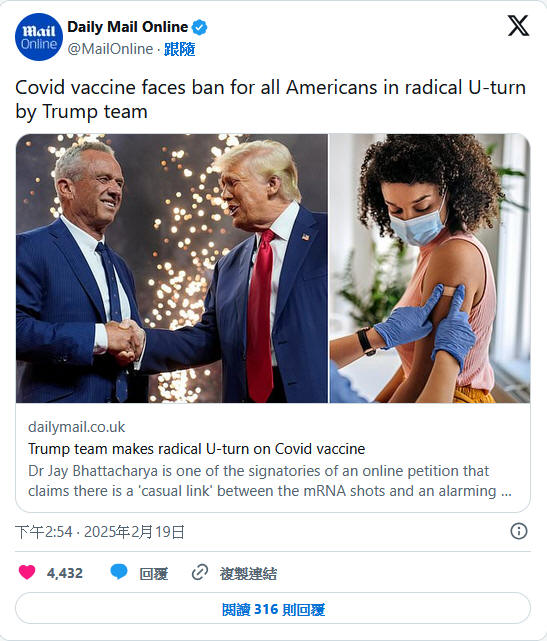The height and width of the screenshot is (641, 547).
Task: Click the Dr Jay Bhattacharya article description
Action: coord(270,481)
